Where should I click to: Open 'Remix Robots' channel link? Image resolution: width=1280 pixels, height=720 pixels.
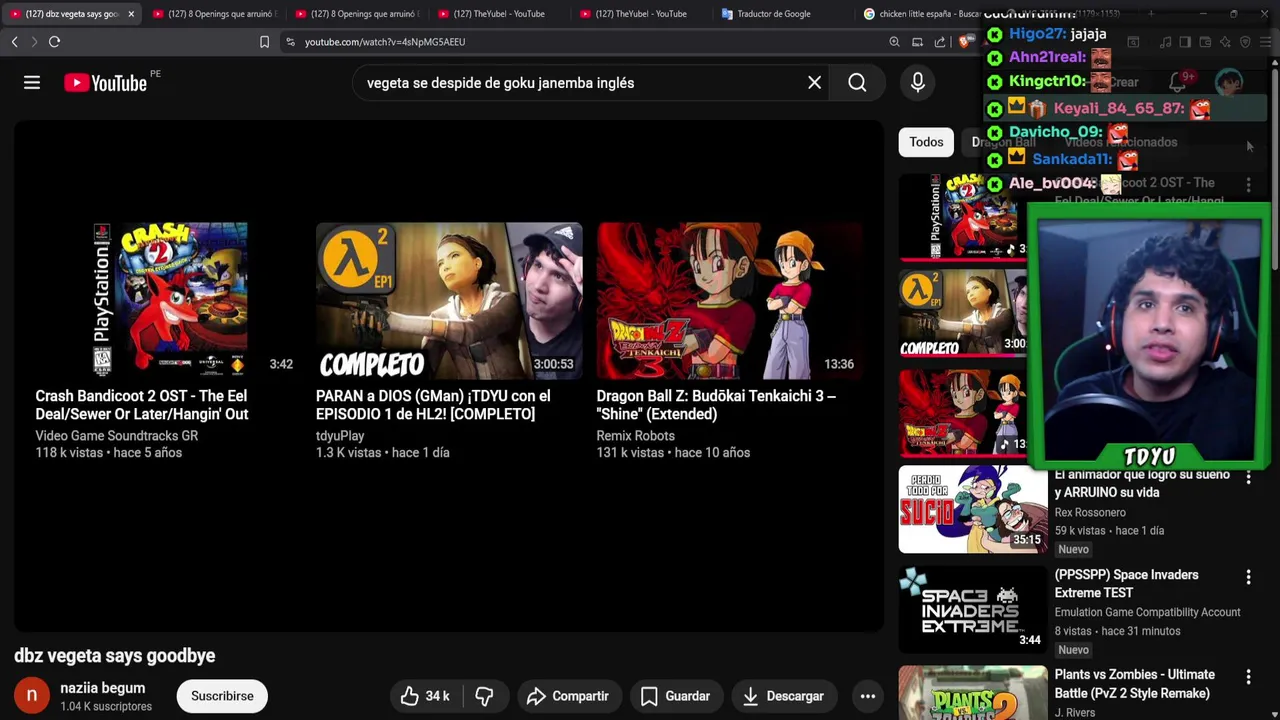point(636,436)
